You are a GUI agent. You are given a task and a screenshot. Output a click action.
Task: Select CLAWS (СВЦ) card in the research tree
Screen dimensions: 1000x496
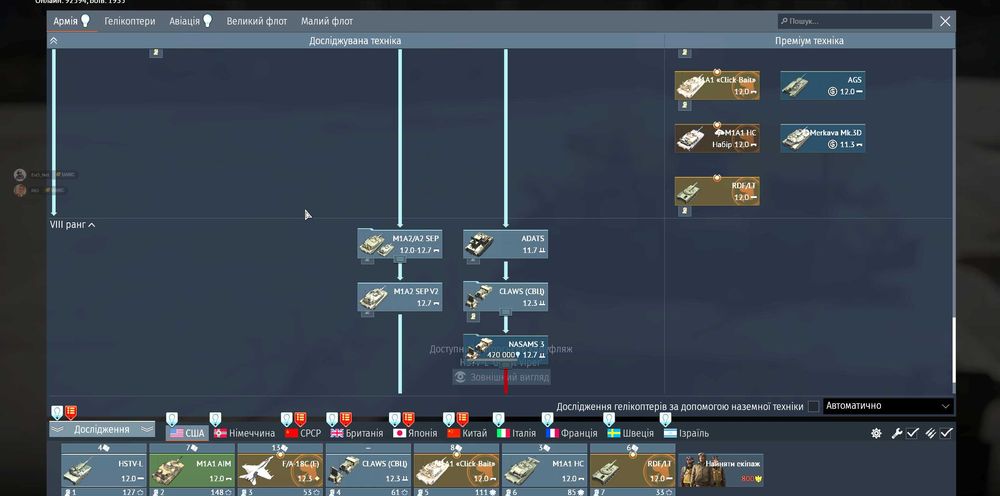(506, 297)
